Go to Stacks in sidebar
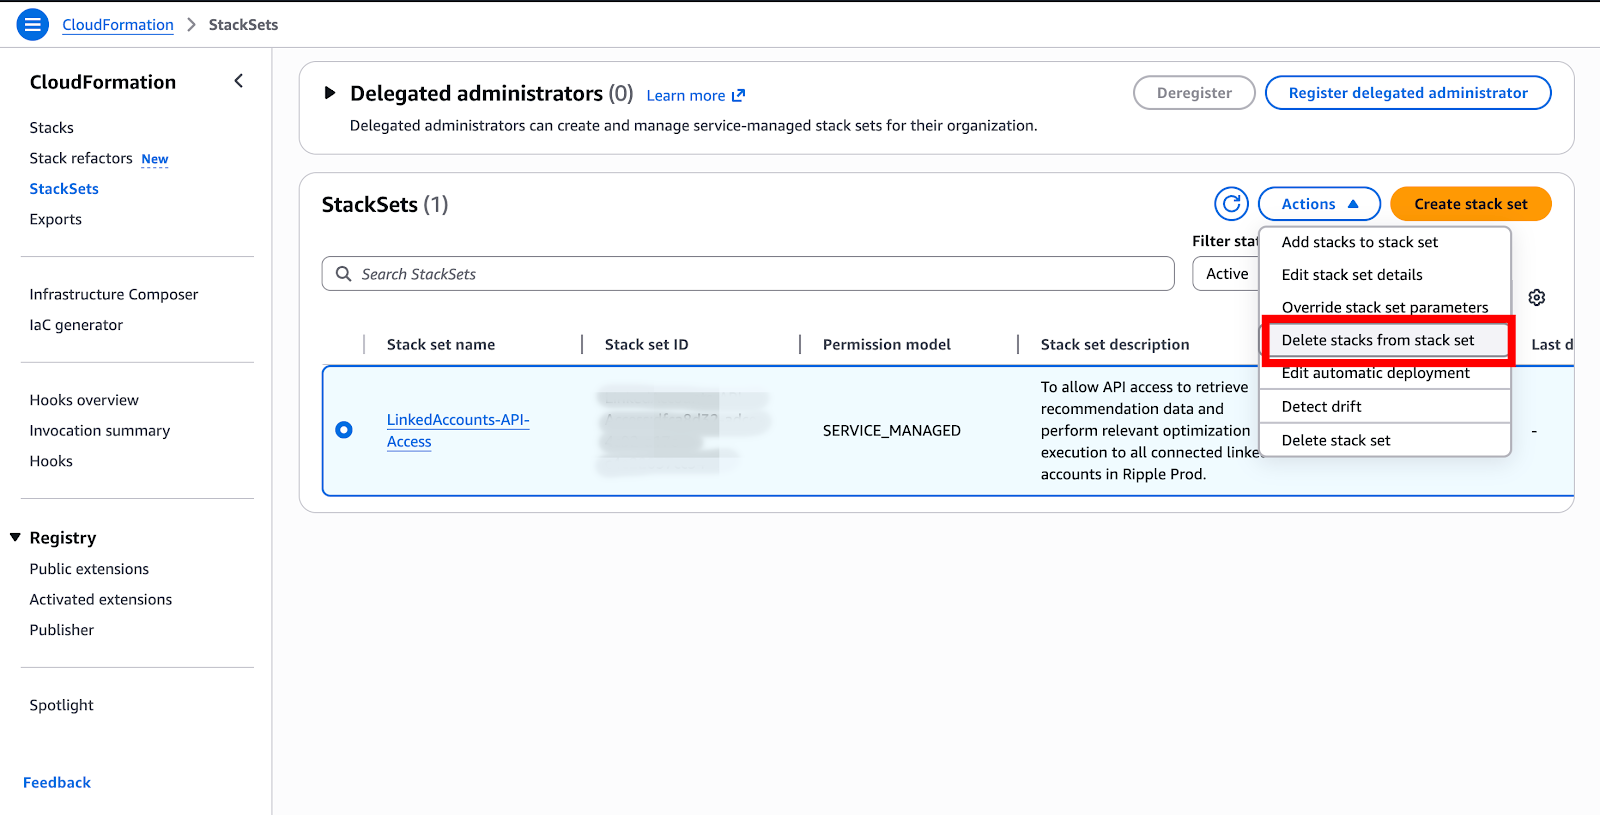1600x815 pixels. pyautogui.click(x=52, y=128)
